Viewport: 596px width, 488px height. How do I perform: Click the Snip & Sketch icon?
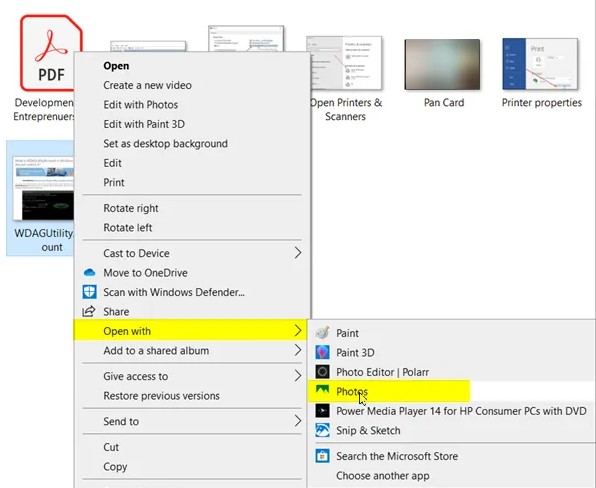pos(322,430)
